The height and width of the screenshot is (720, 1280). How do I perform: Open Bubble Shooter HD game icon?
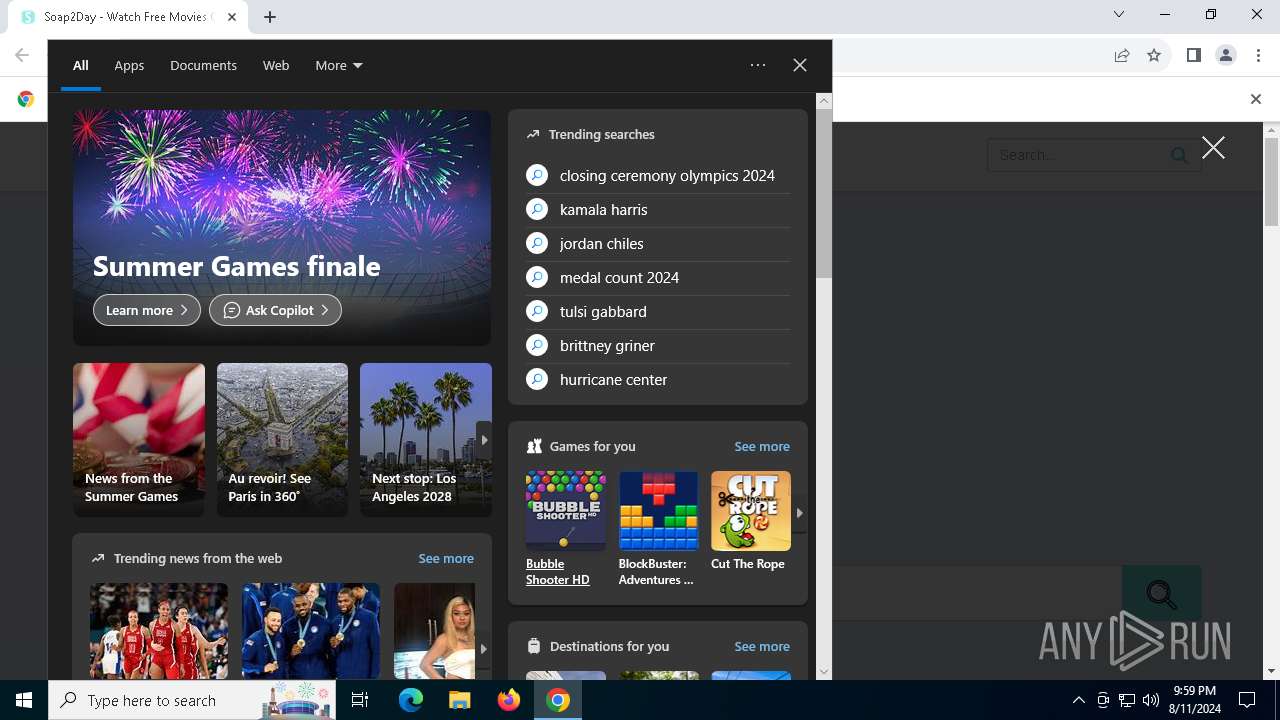566,511
